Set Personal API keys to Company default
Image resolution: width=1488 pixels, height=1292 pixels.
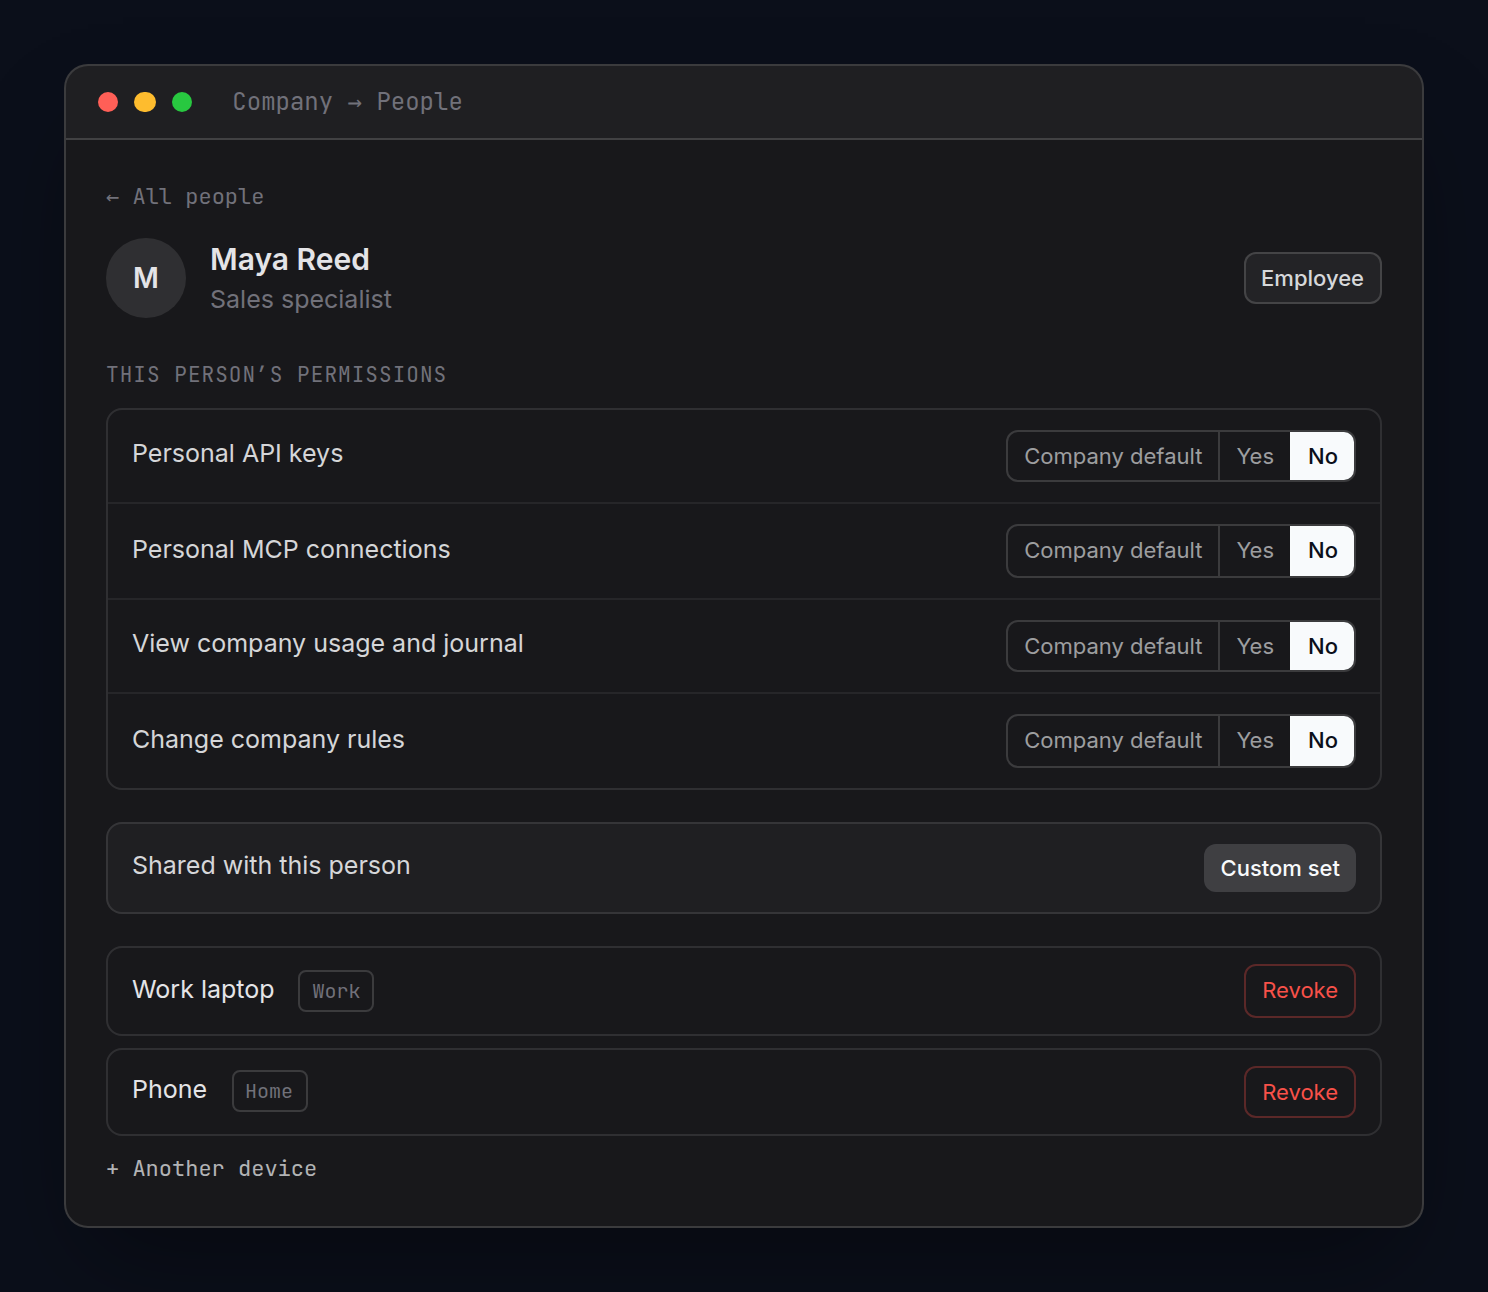pos(1113,456)
